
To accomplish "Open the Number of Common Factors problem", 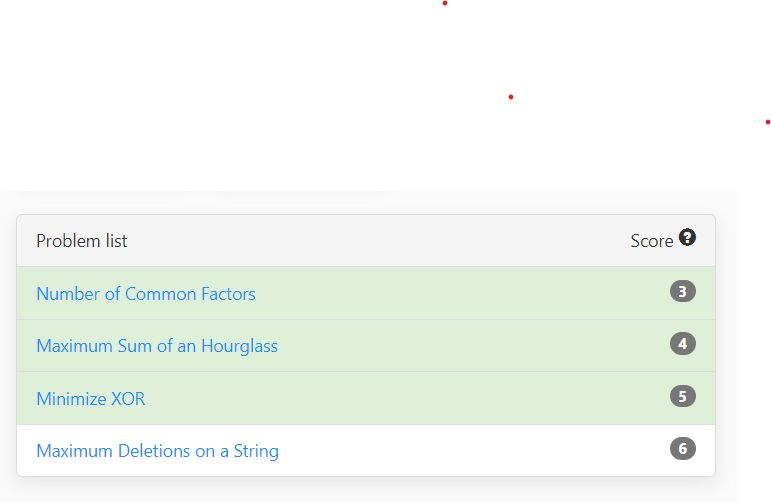I will click(146, 294).
